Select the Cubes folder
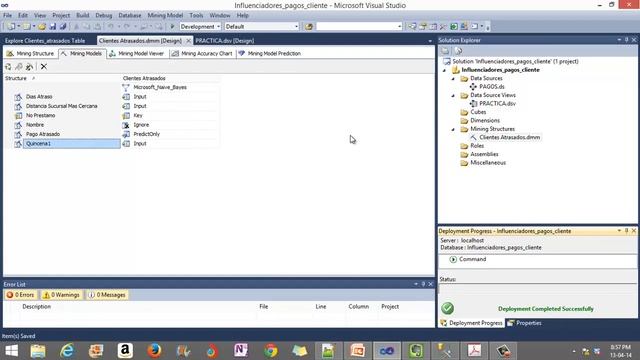The image size is (640, 360). pyautogui.click(x=478, y=112)
